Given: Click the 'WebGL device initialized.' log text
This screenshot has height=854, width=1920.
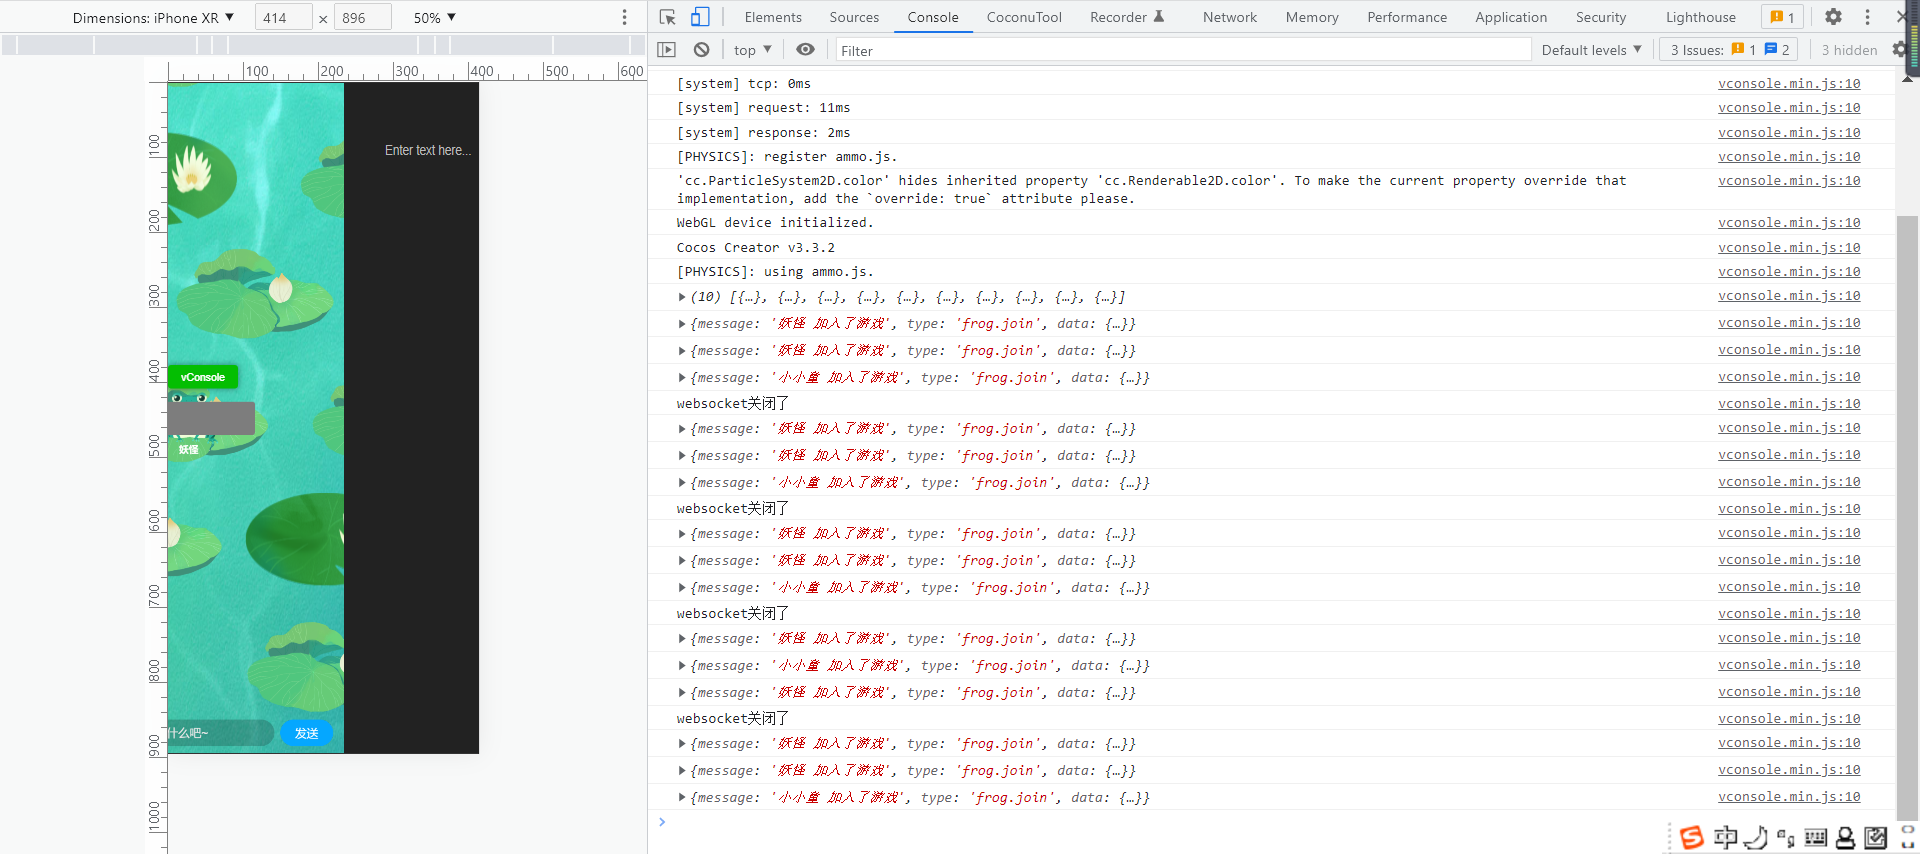Looking at the screenshot, I should tap(775, 223).
